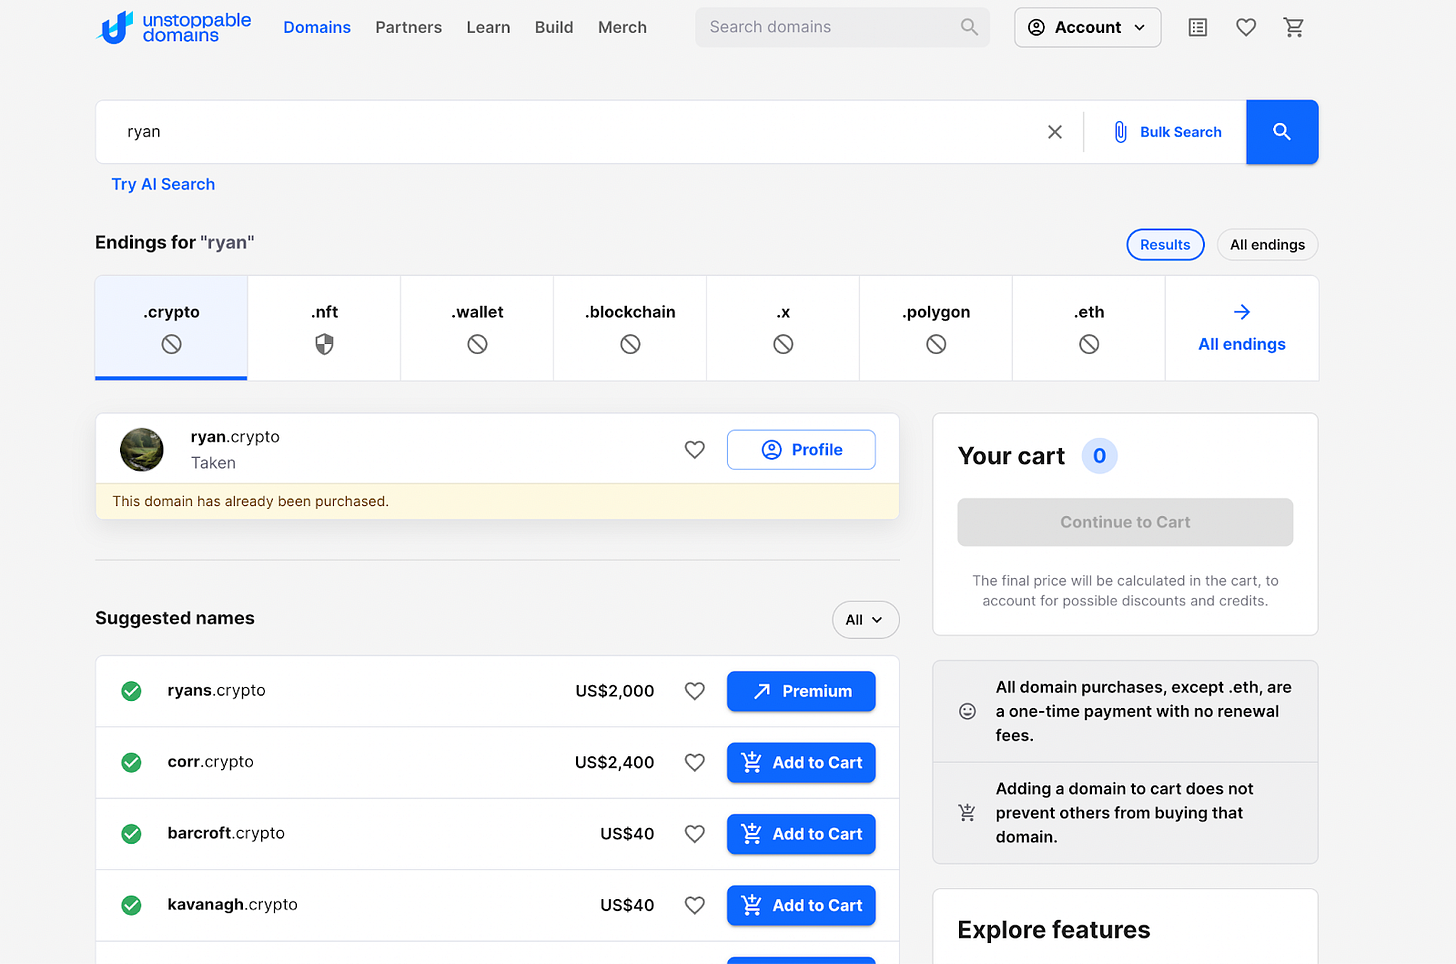Click the unavailable icon under .wallet
Viewport: 1456px width, 964px height.
[x=477, y=344]
